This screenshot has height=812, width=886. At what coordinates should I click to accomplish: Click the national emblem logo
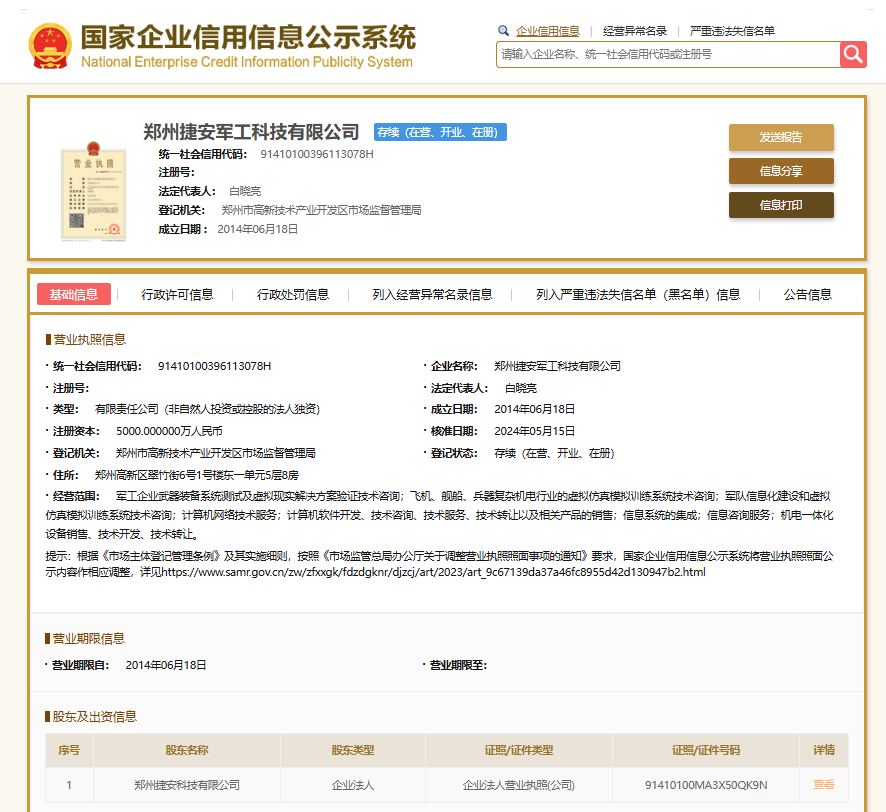pos(49,45)
